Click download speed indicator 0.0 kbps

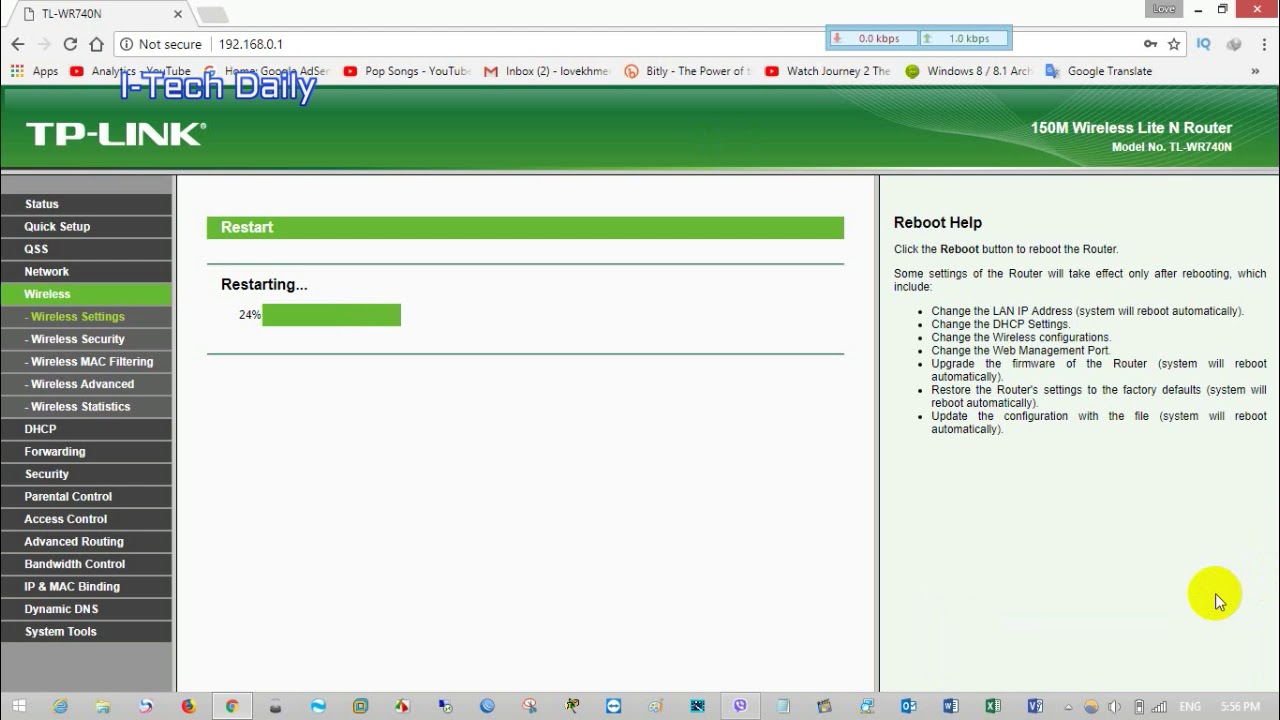[x=871, y=38]
